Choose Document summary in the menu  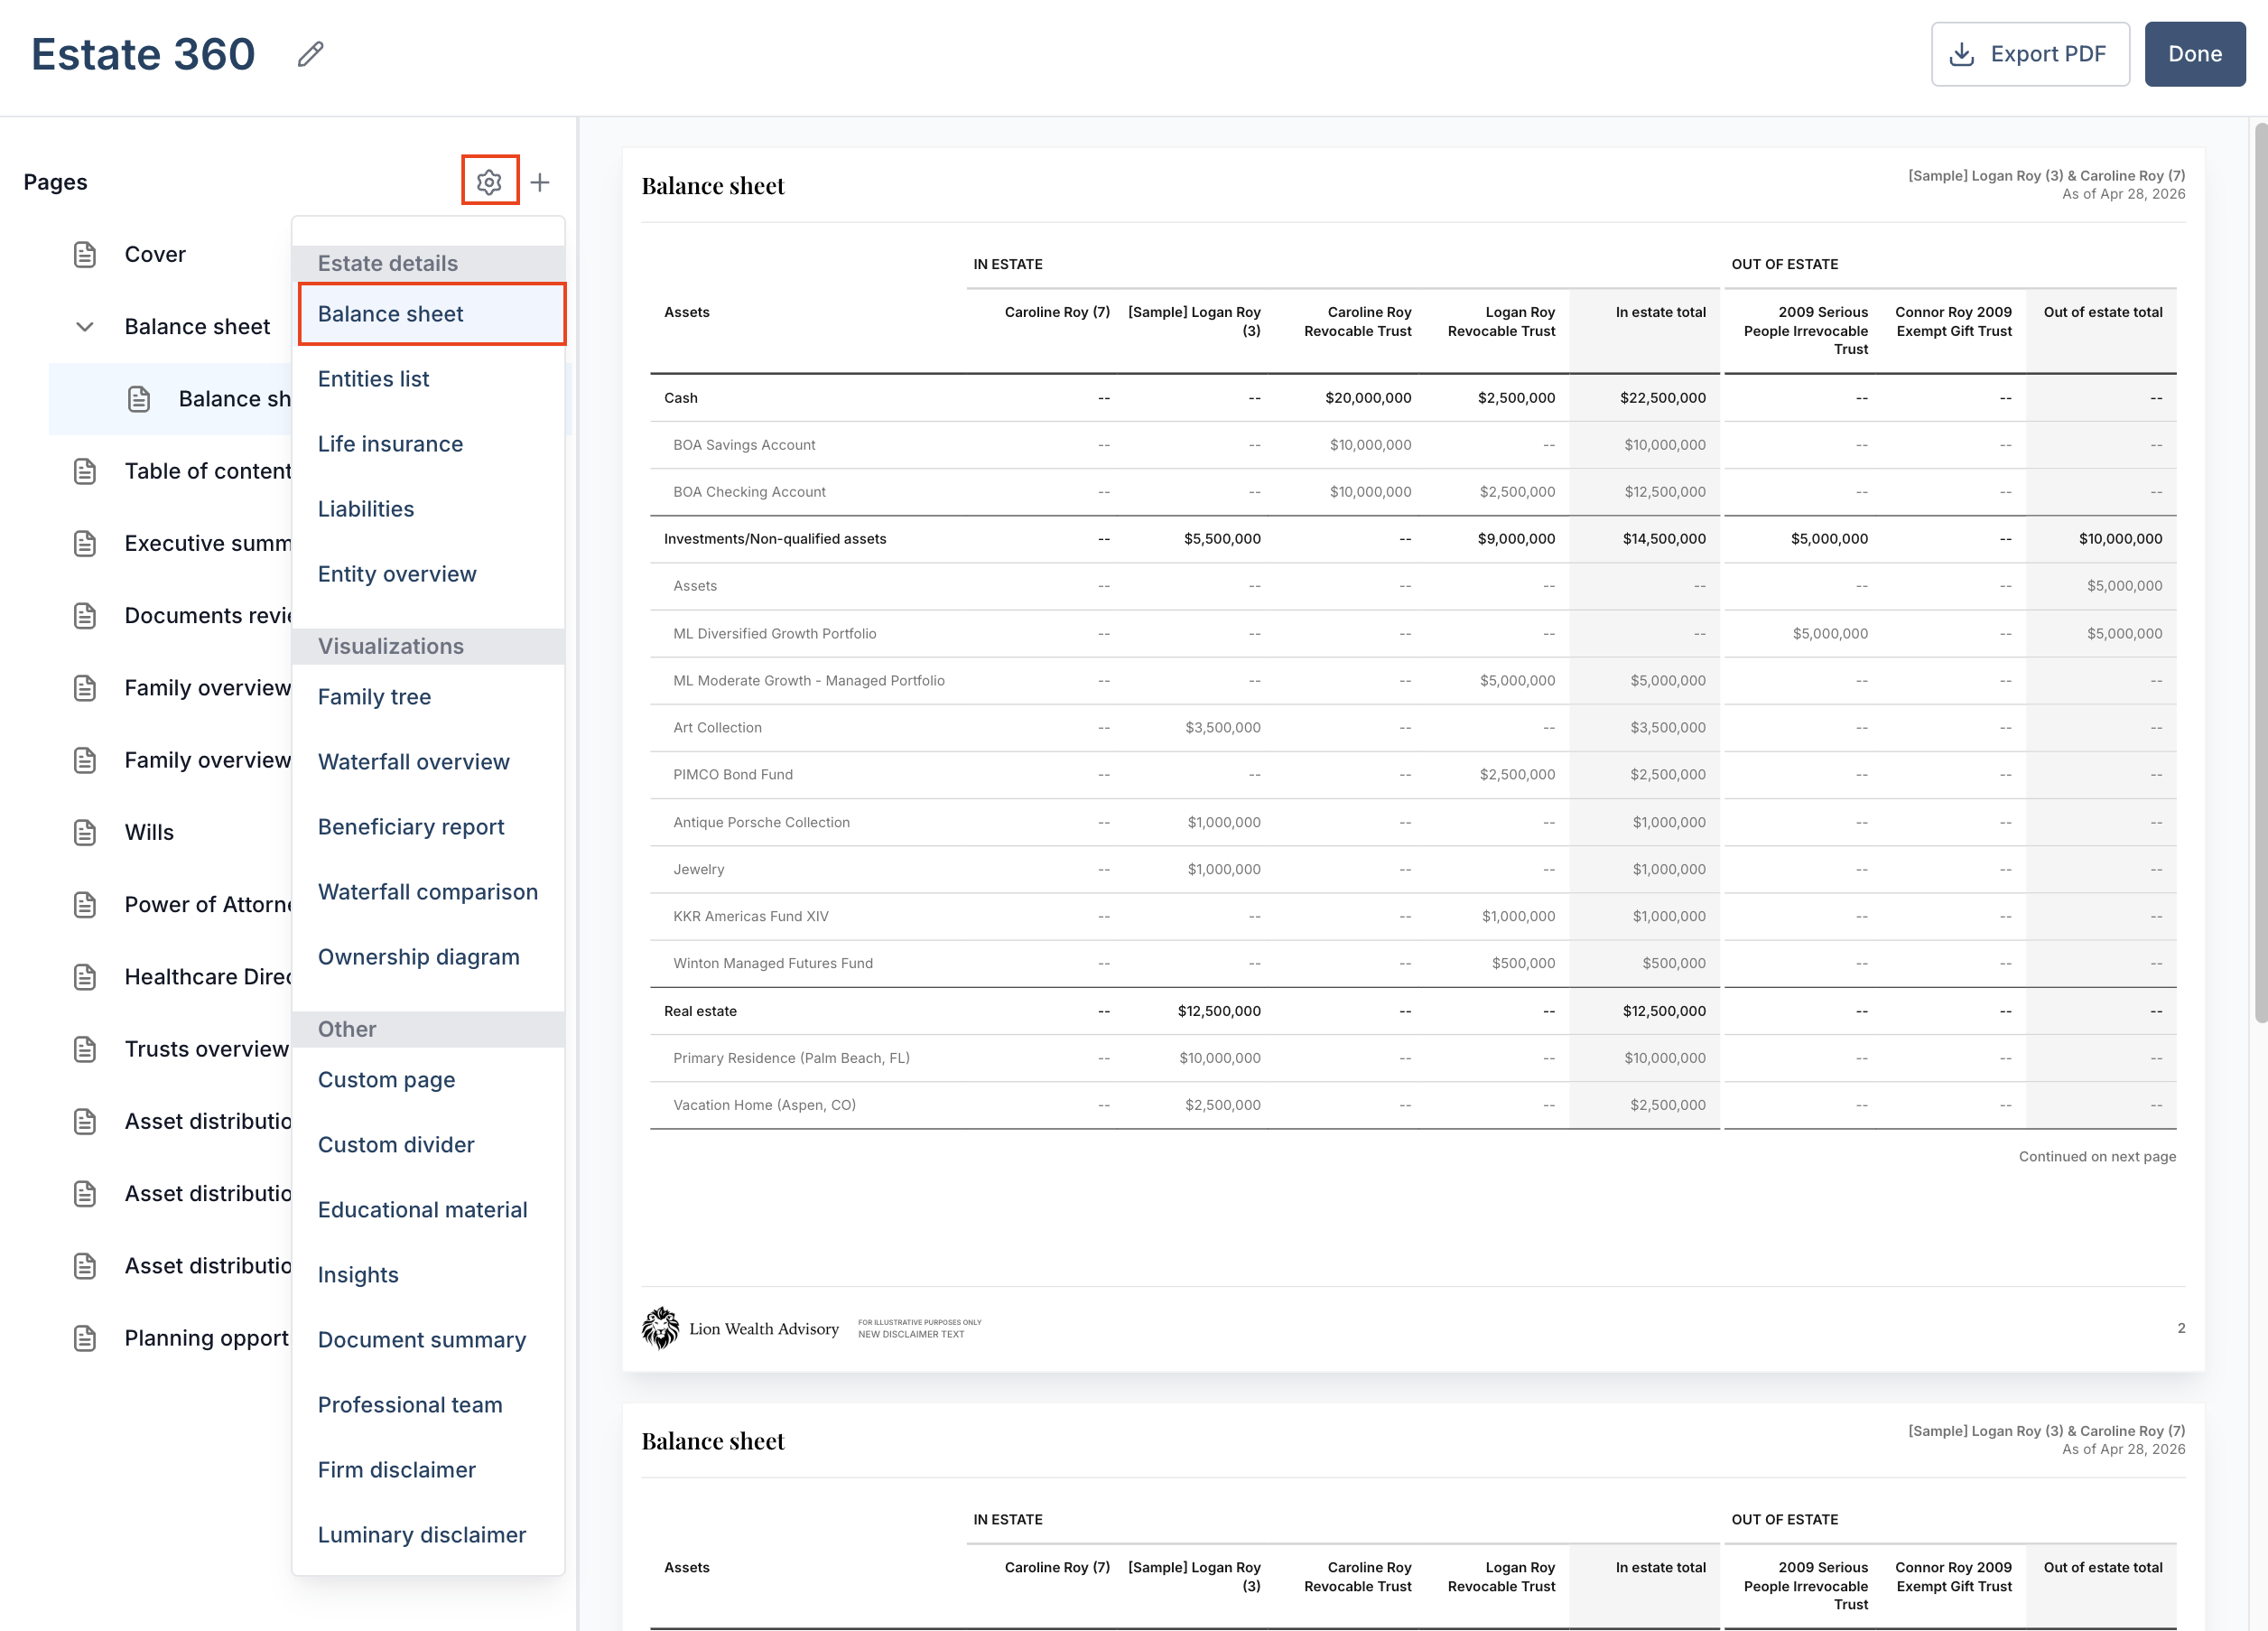(428, 1340)
